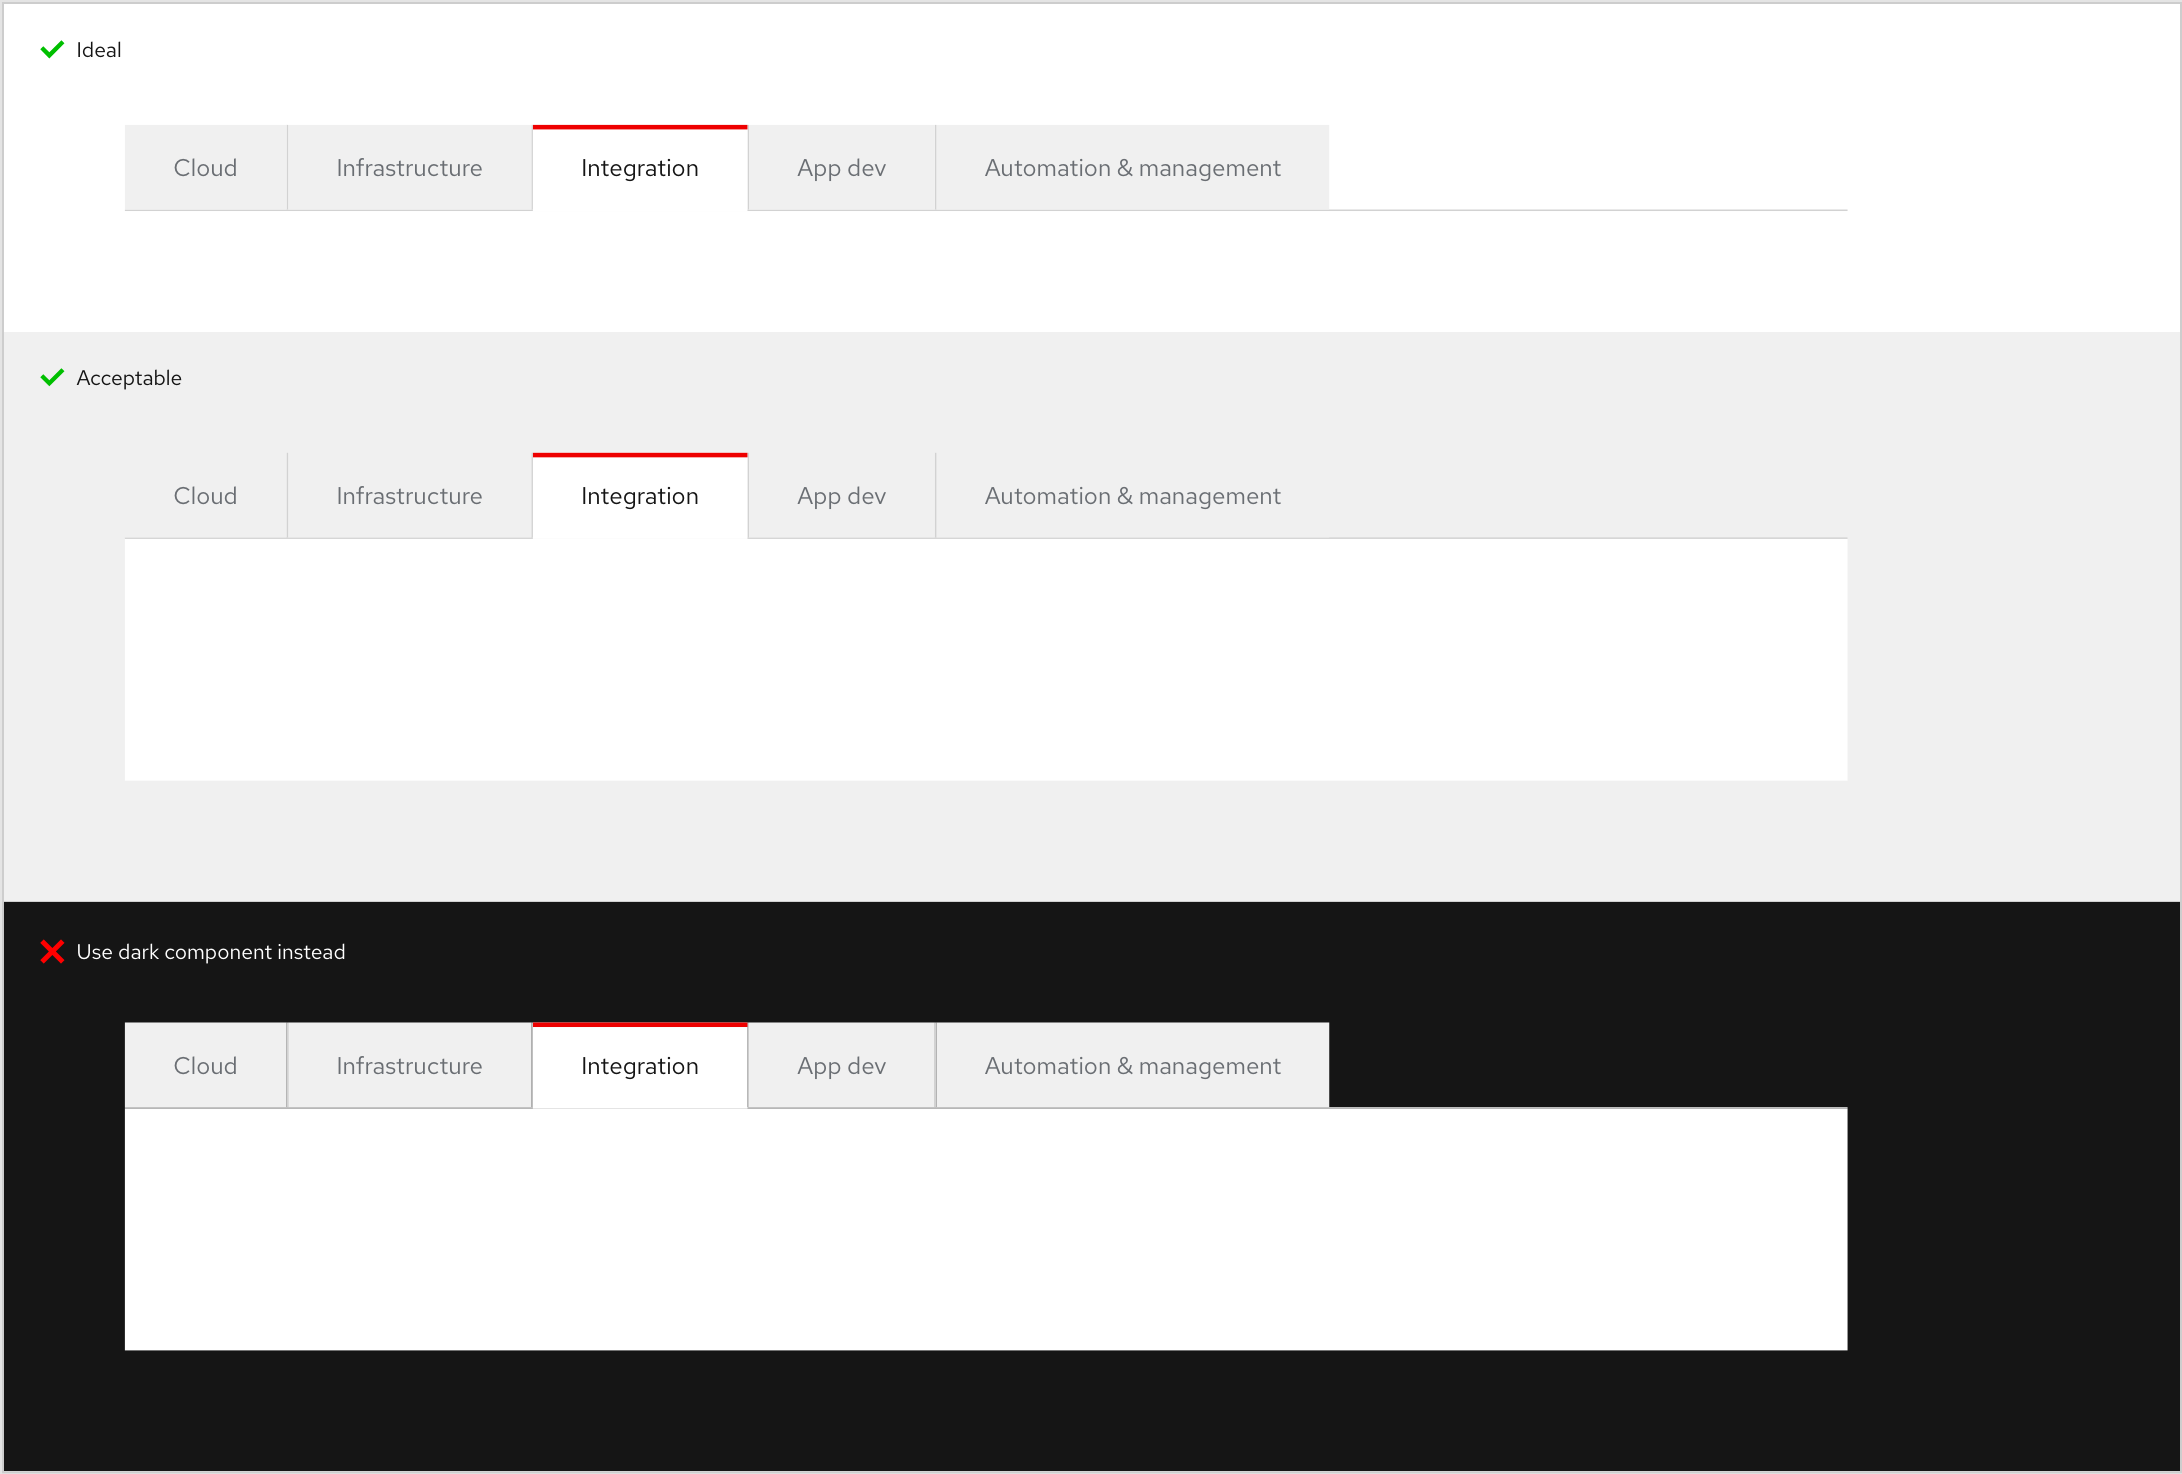
Task: Click the Integration tab on the dark background
Action: [x=639, y=1065]
